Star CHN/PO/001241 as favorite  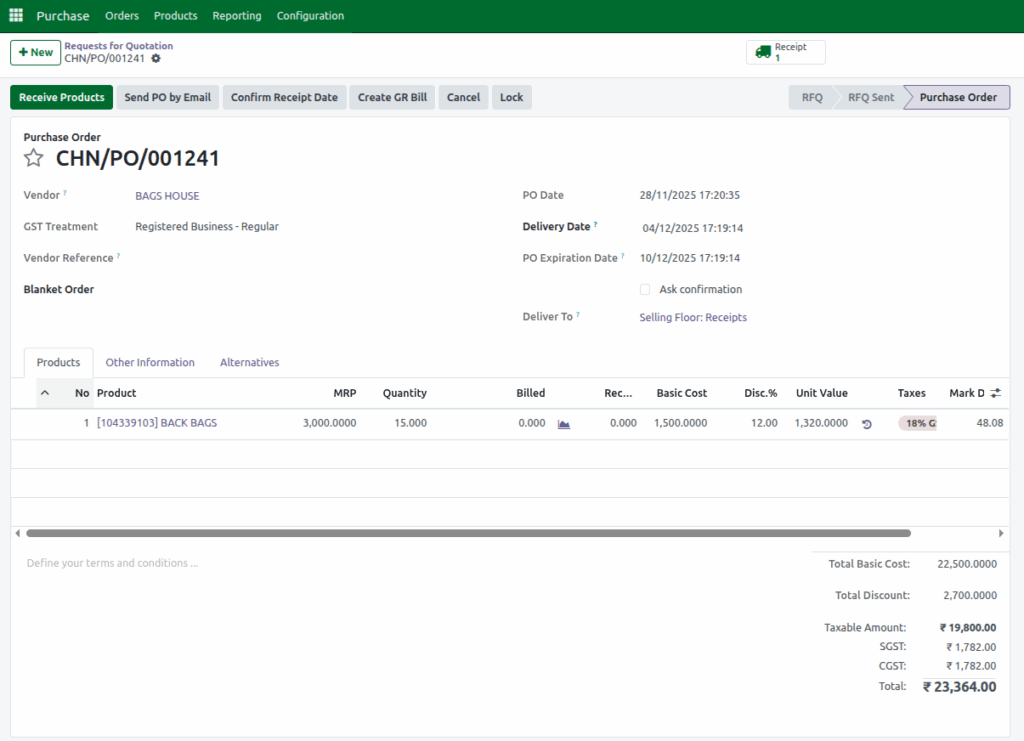click(x=33, y=157)
